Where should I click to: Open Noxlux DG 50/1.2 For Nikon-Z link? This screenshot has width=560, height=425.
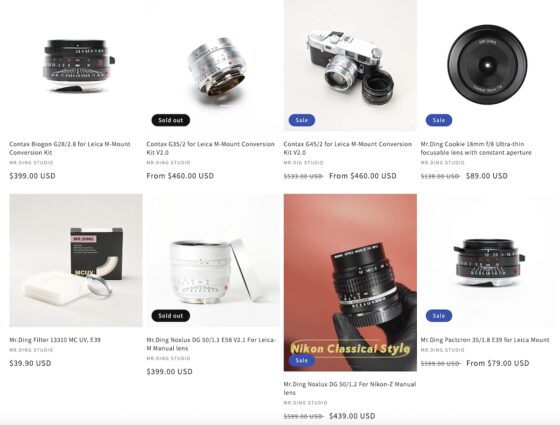coord(350,388)
